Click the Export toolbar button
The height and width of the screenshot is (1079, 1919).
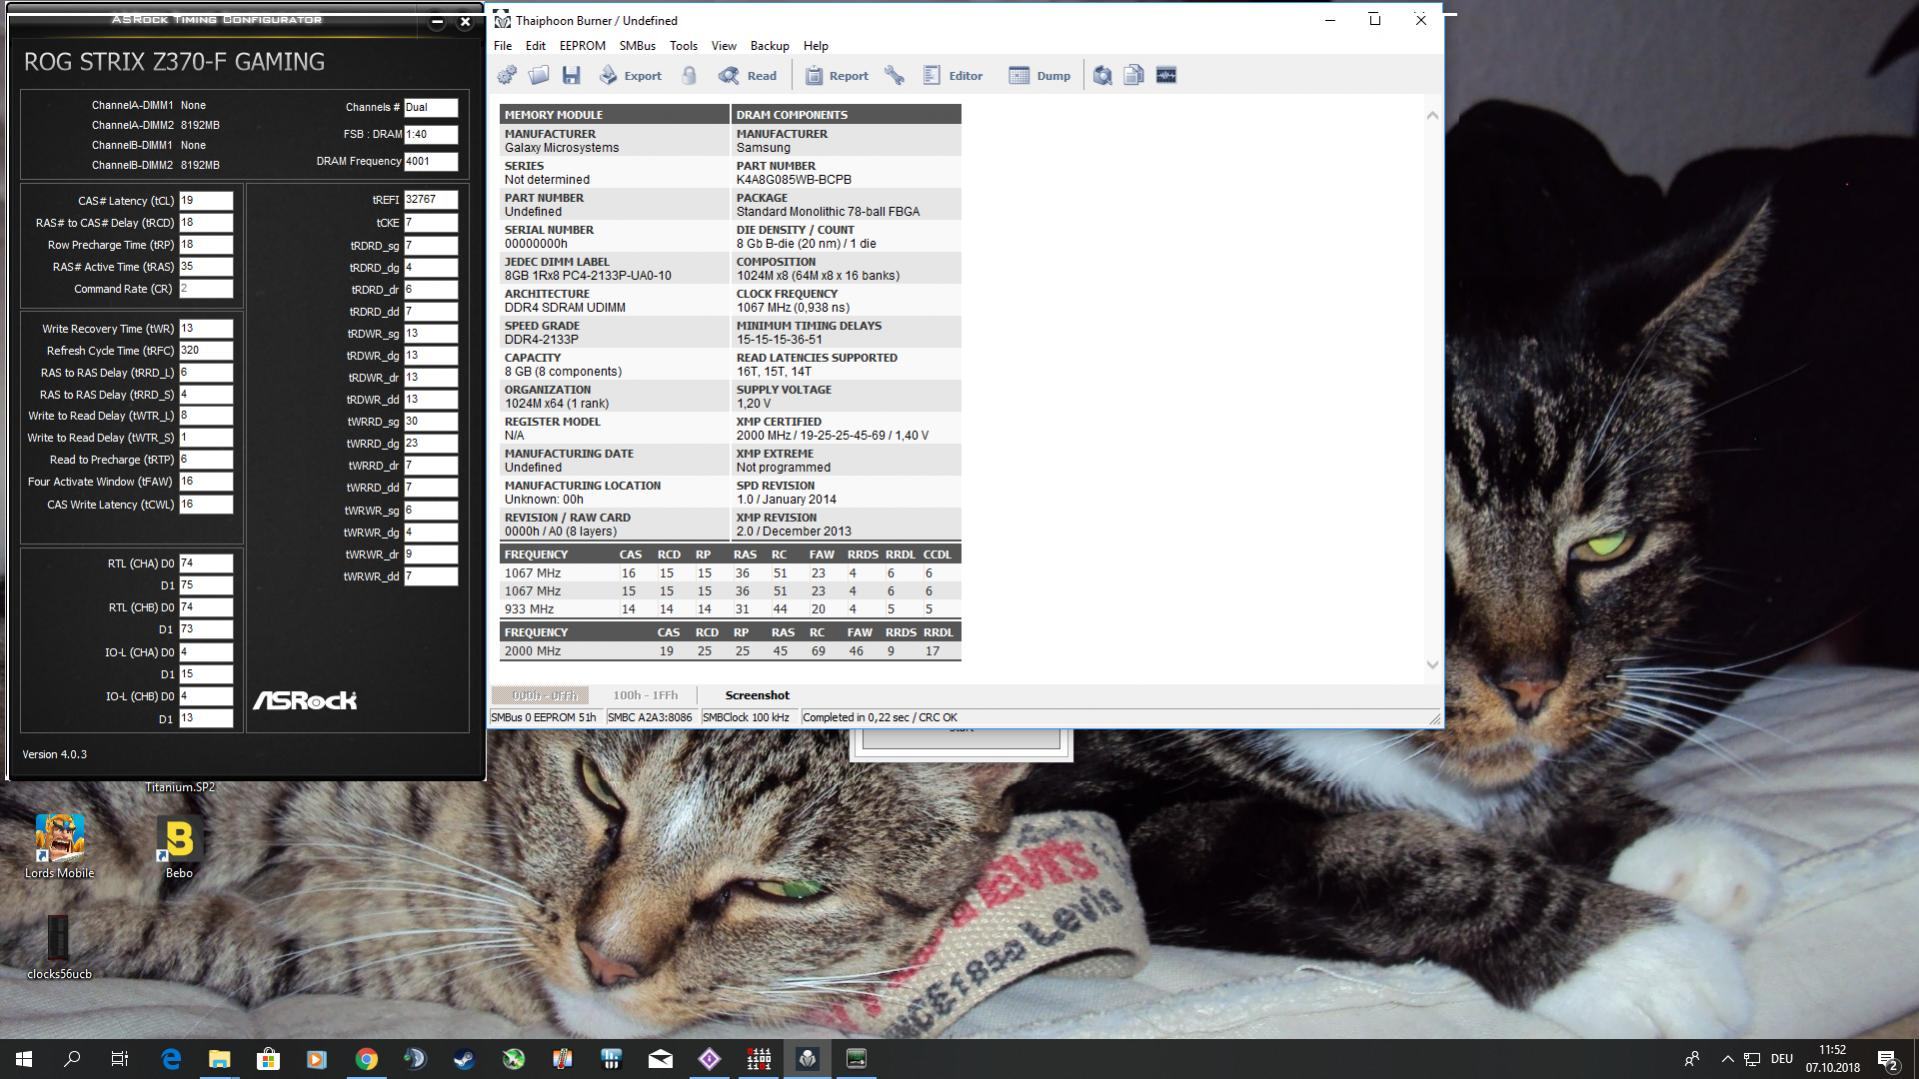click(x=630, y=75)
